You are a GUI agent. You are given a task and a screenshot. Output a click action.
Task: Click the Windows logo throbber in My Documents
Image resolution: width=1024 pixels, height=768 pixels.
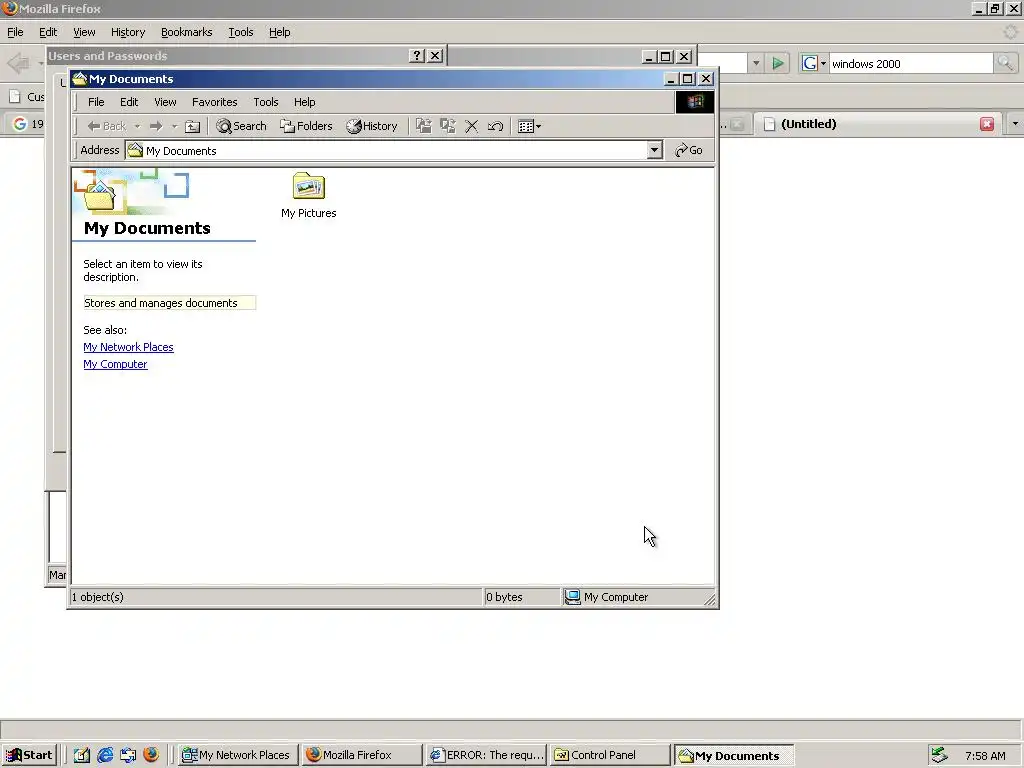(695, 102)
